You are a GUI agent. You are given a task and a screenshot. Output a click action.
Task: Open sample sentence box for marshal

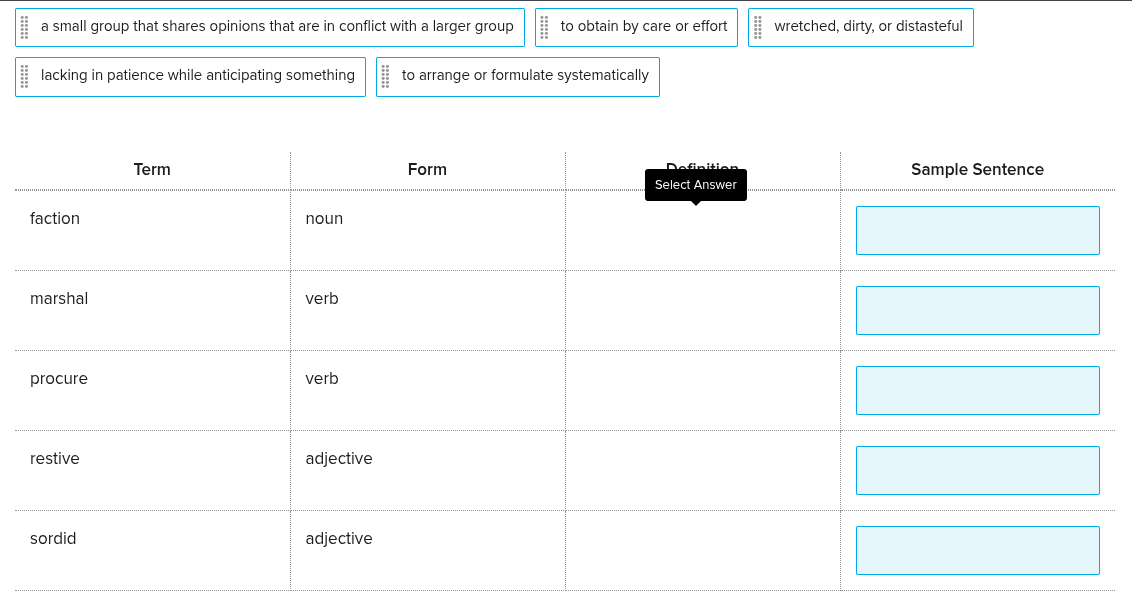[977, 310]
